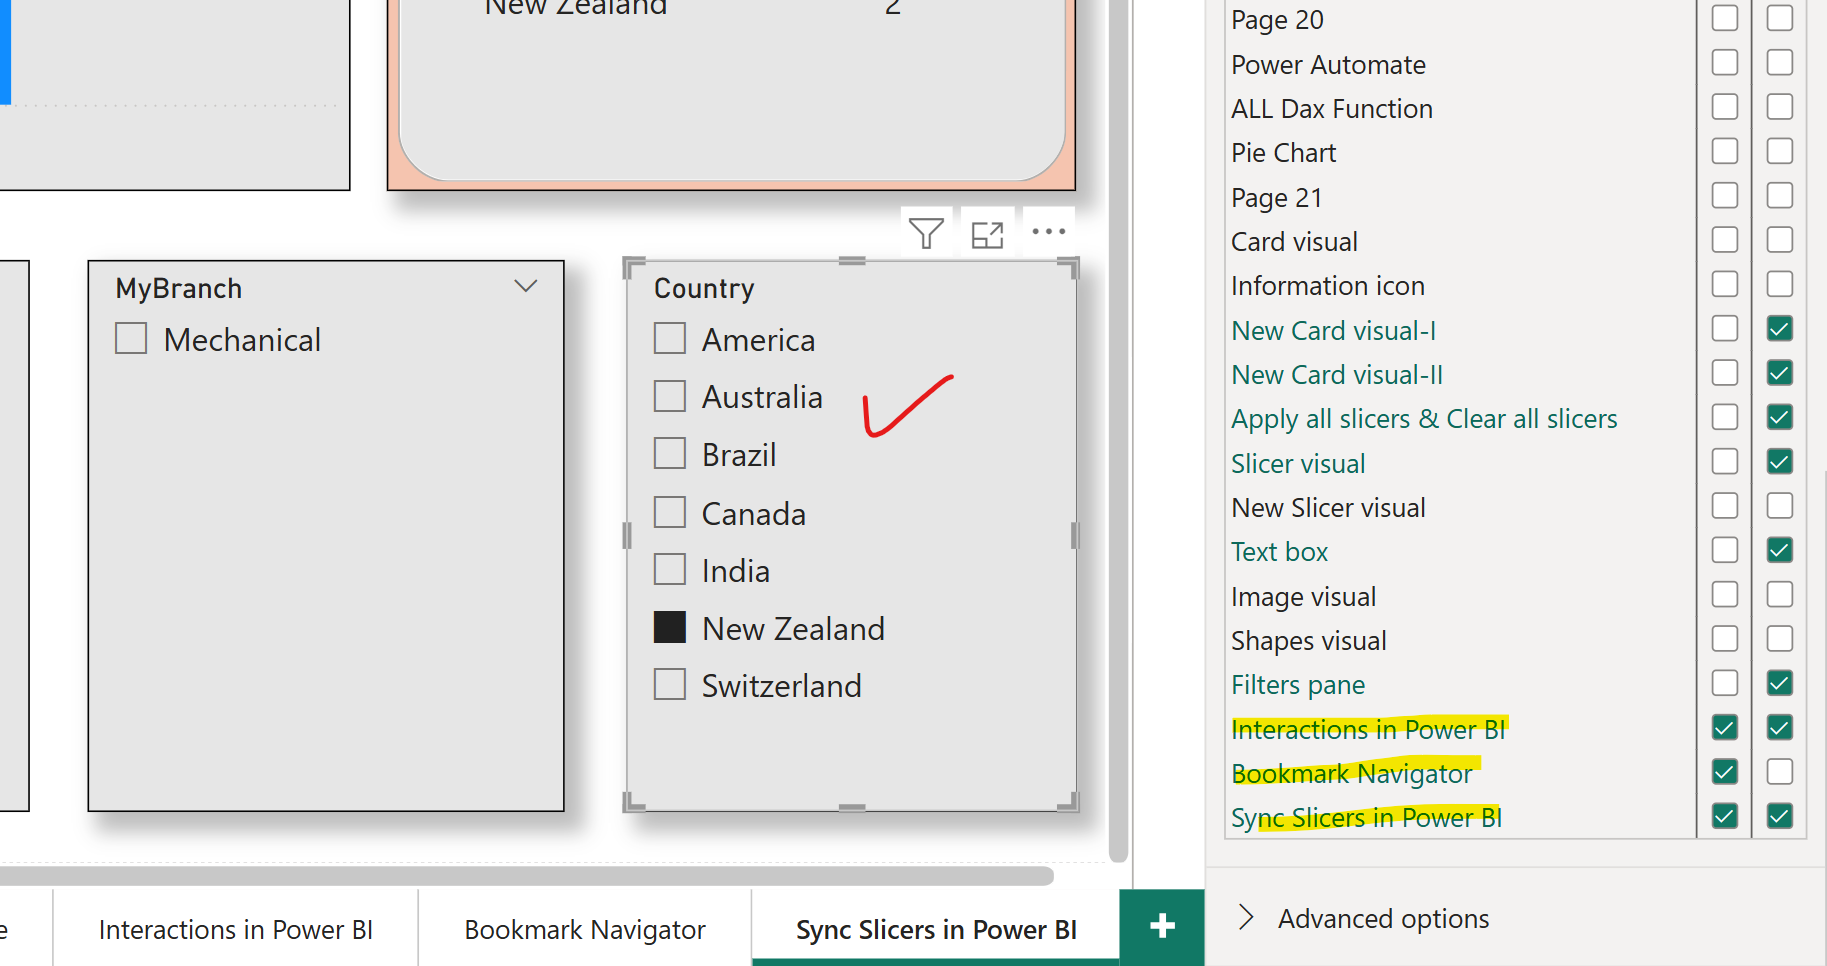1827x966 pixels.
Task: Click the Advanced options label
Action: point(1382,918)
